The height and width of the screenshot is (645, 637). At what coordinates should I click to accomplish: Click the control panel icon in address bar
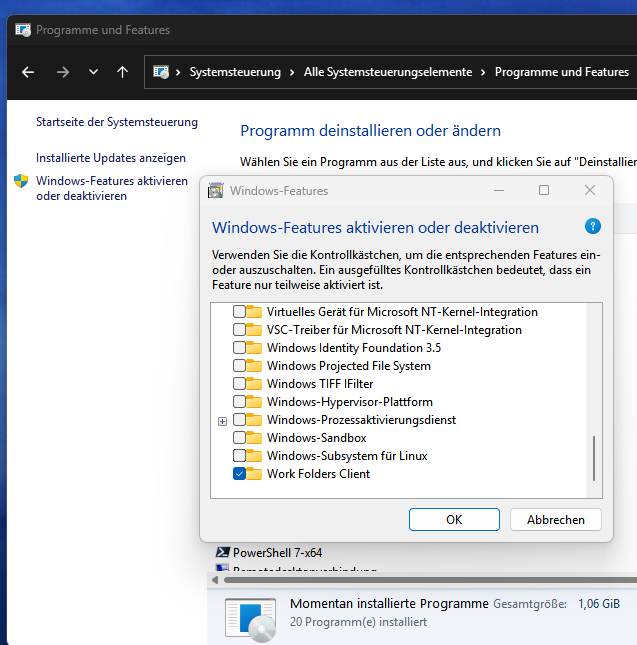tap(161, 72)
